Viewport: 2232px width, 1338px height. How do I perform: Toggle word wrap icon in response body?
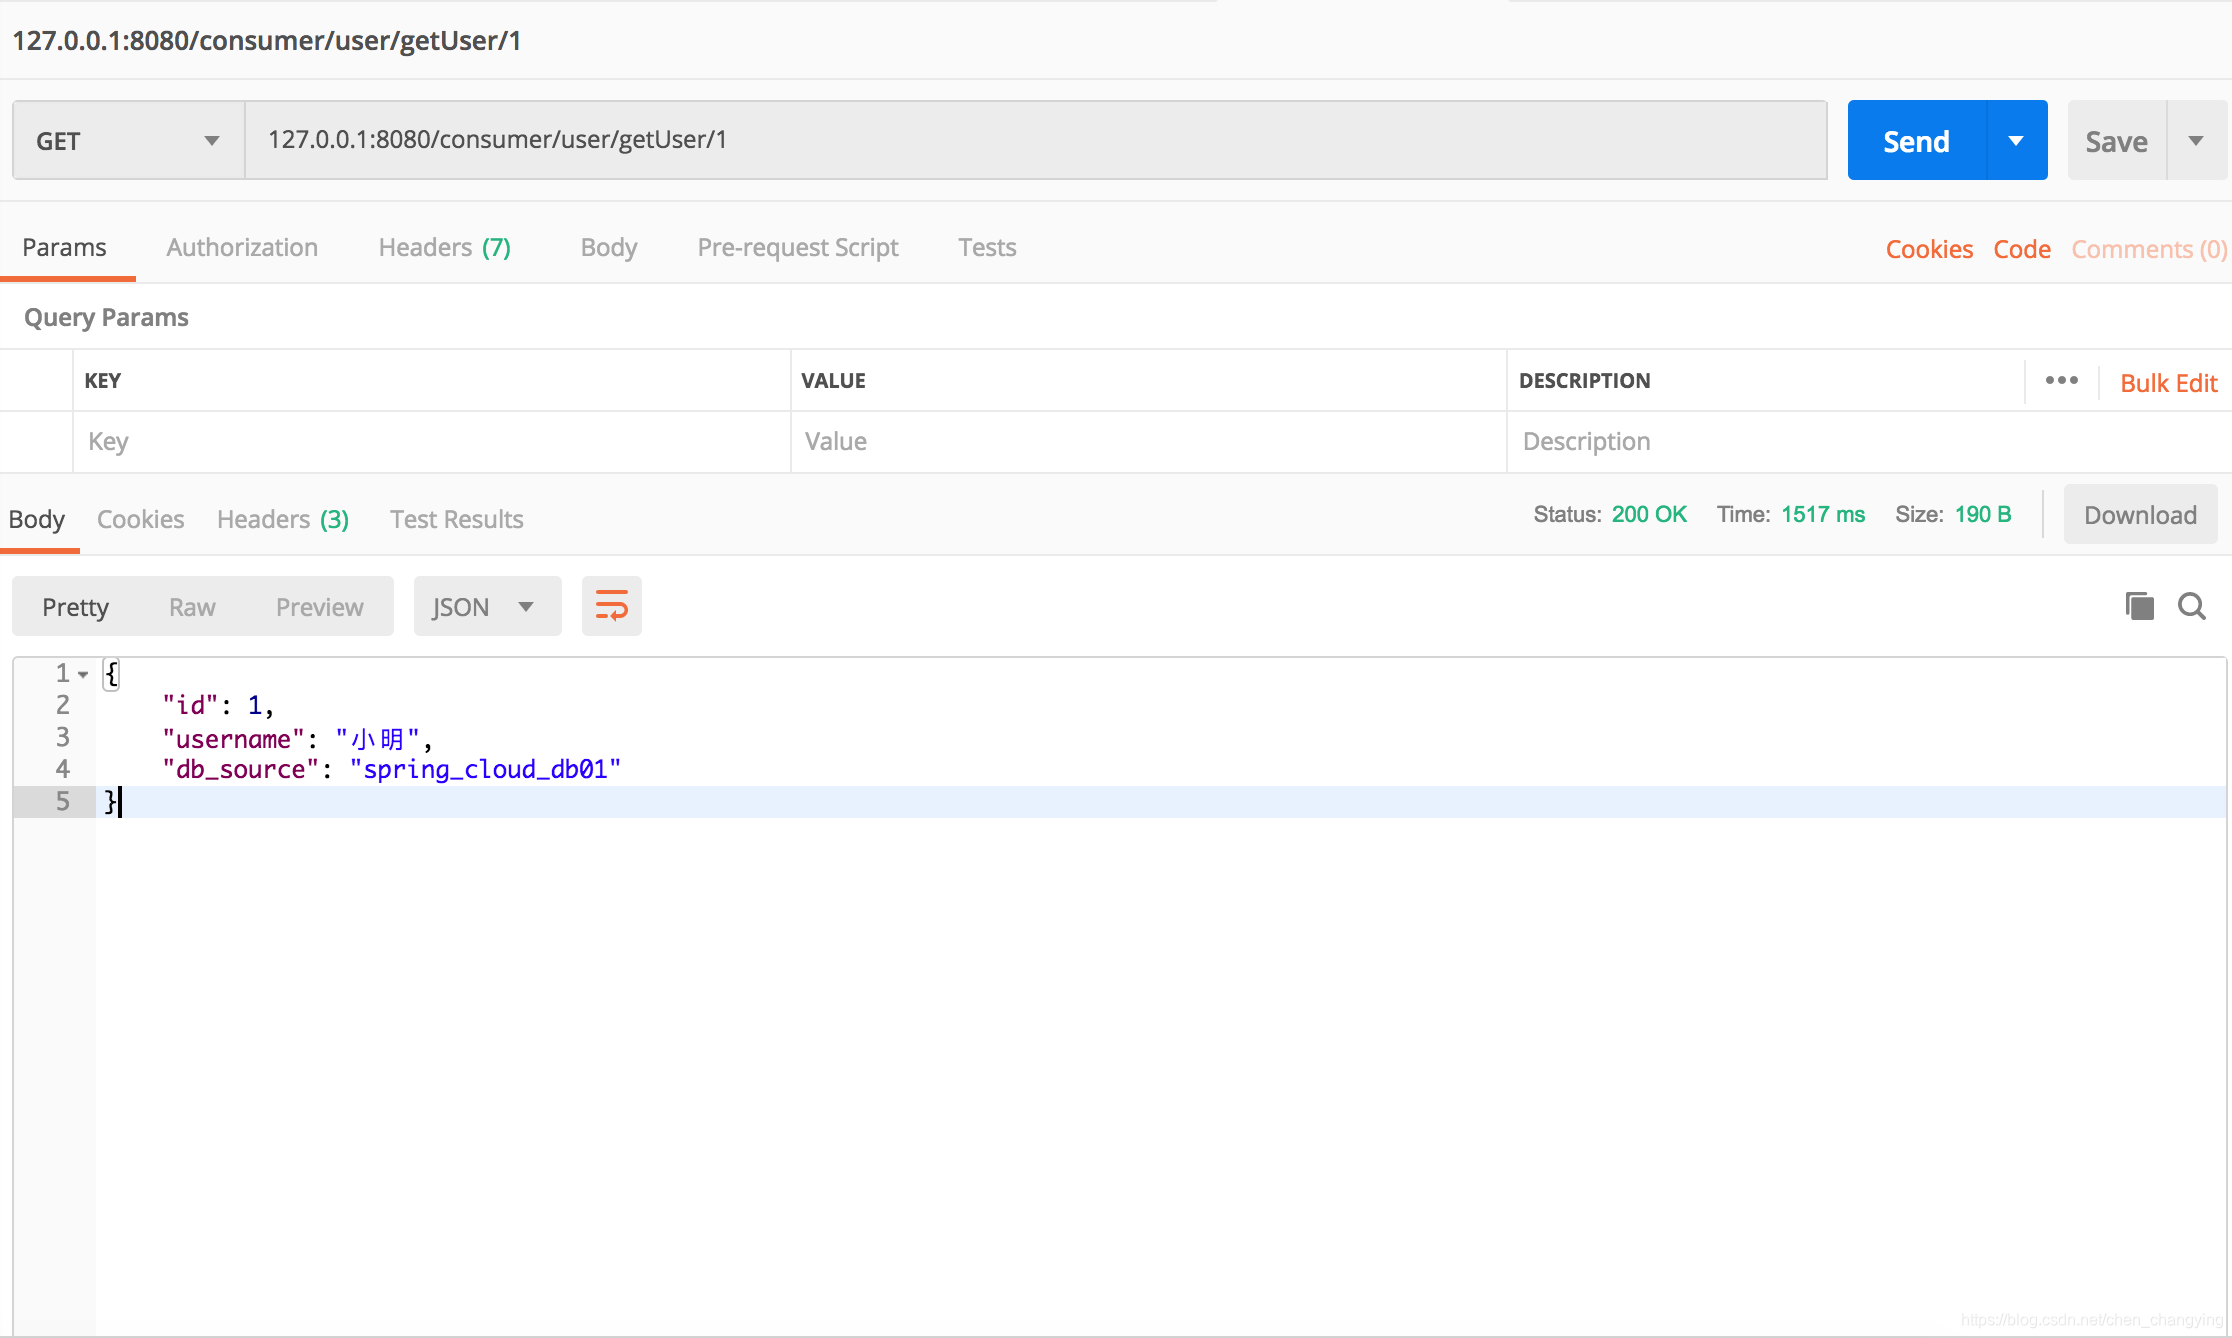612,606
